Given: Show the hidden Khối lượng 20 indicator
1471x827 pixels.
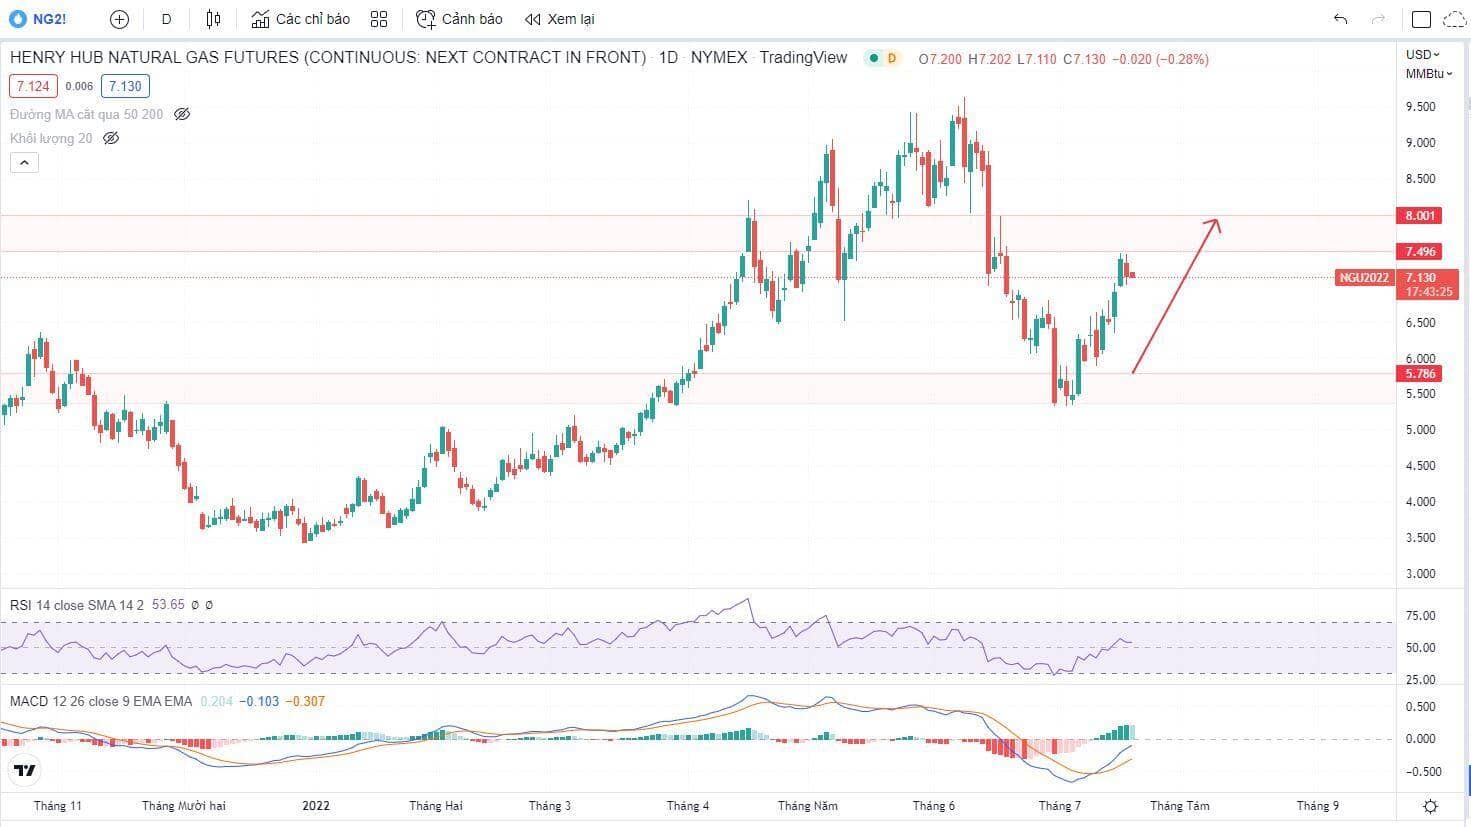Looking at the screenshot, I should click(x=111, y=138).
